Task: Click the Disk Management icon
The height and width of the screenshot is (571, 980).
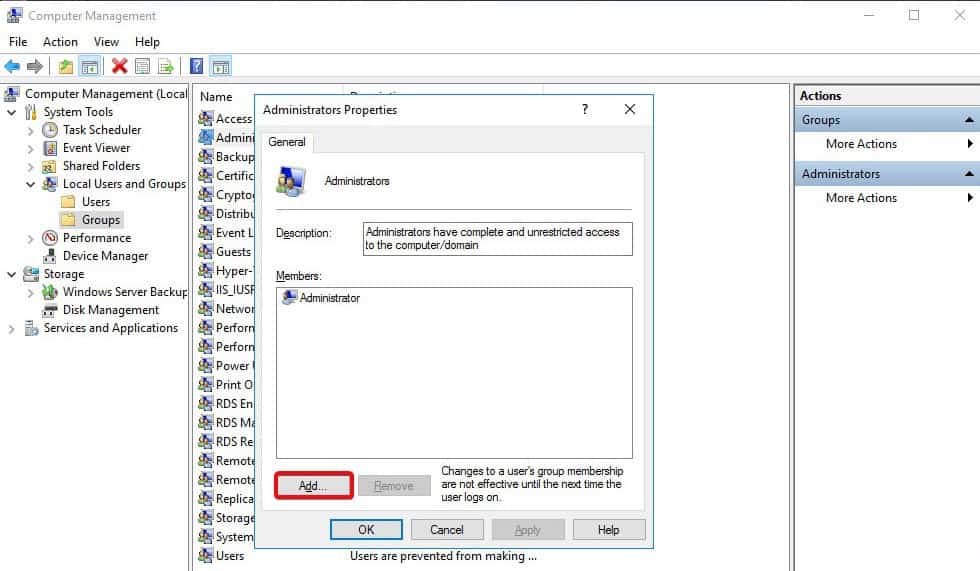Action: [50, 310]
